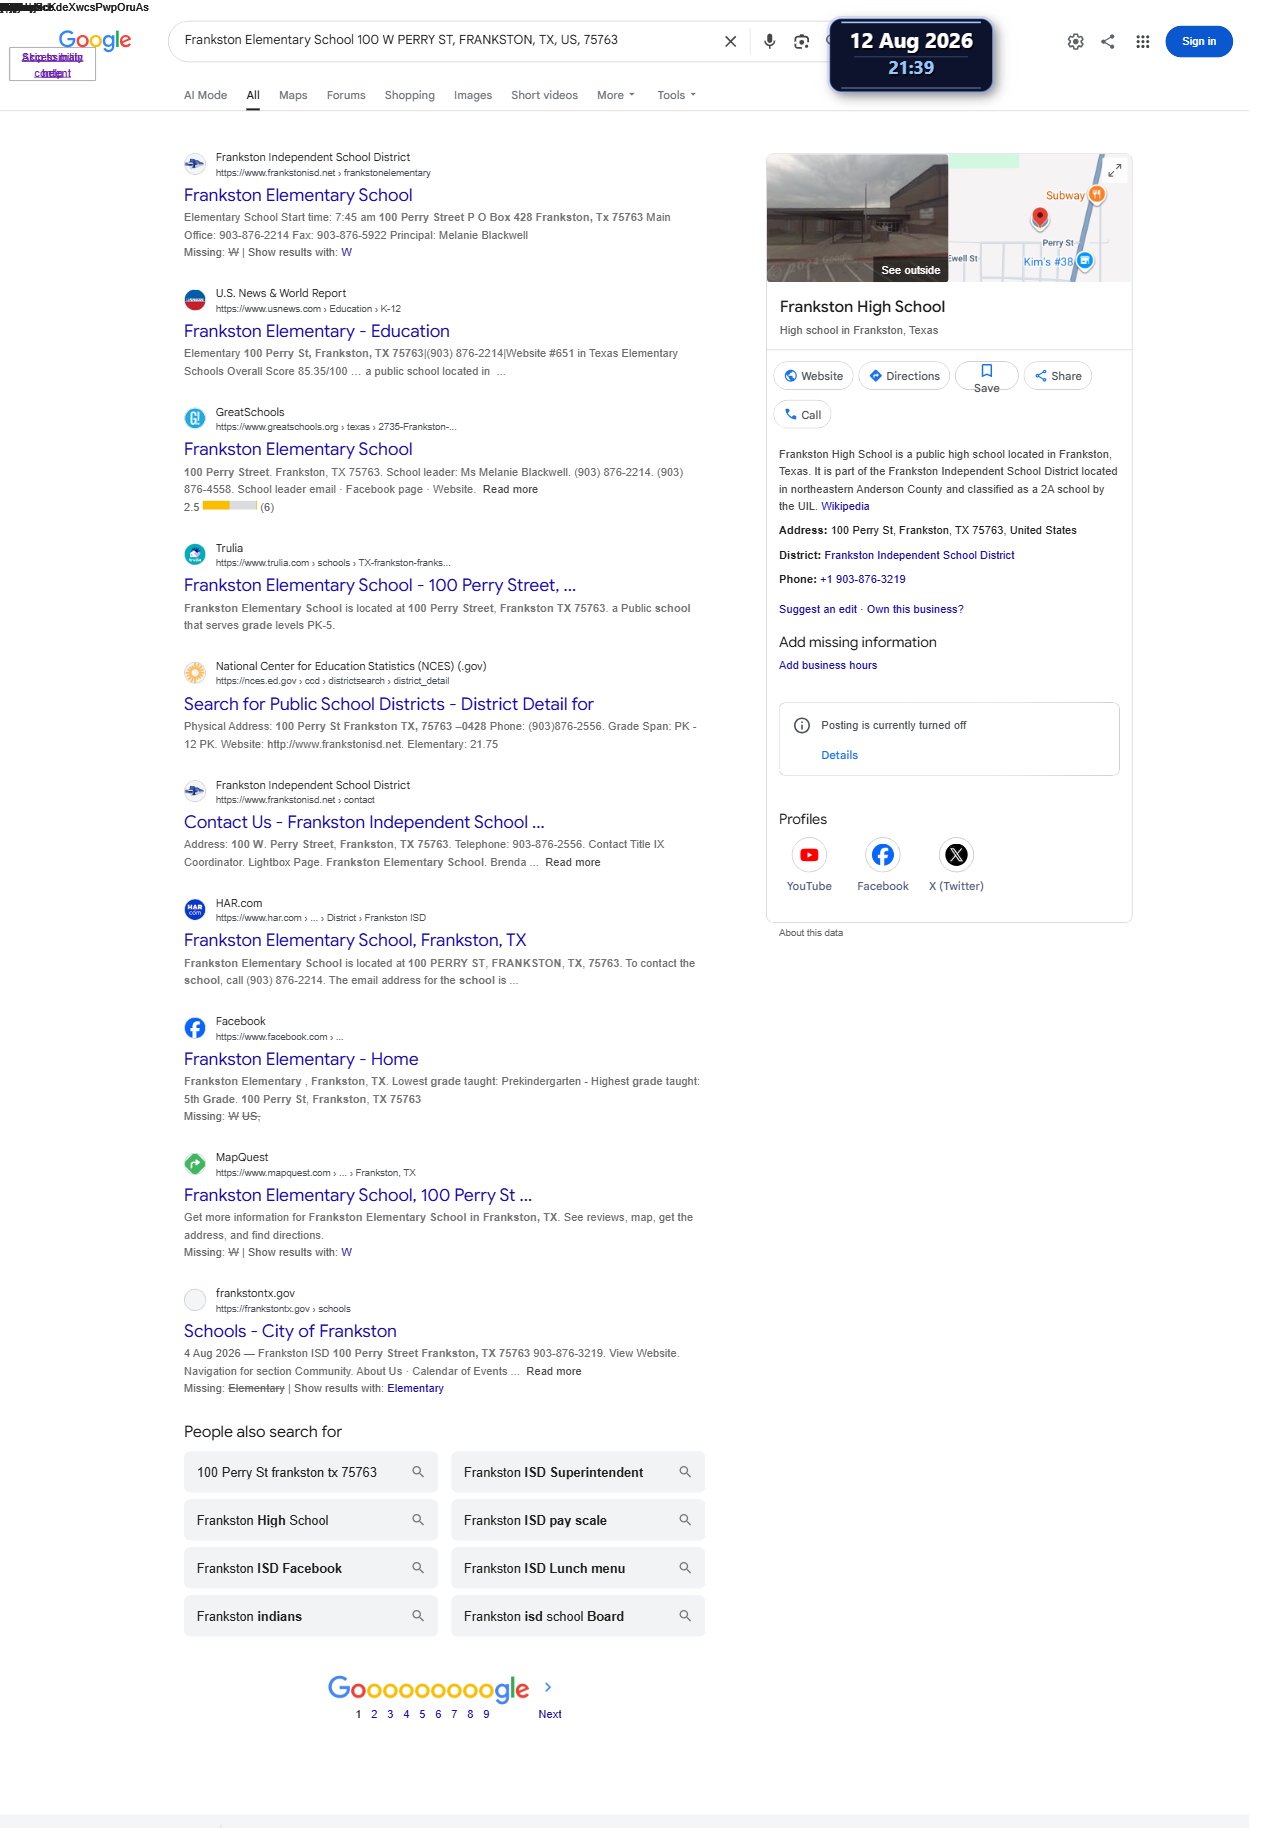Click the Website button in knowledge panel

(x=813, y=376)
